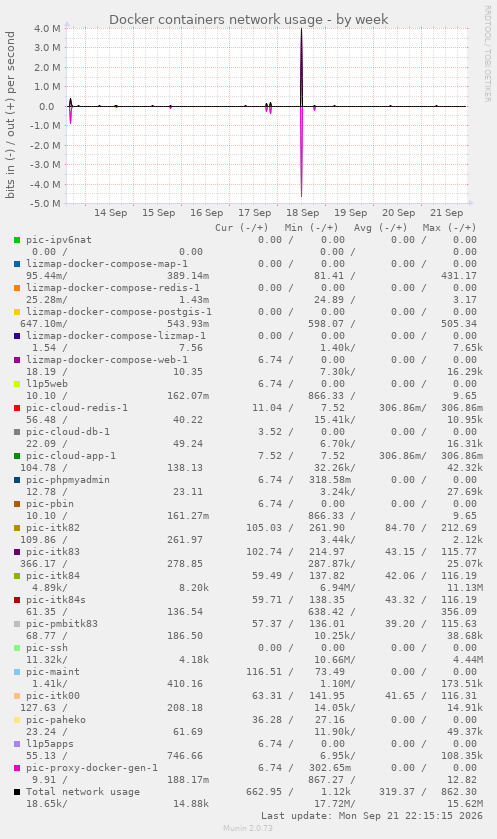Click the 'Last update: Mon Sep 21 22:15:15 2026' text
Screen dimensions: 497x839
coord(372,817)
